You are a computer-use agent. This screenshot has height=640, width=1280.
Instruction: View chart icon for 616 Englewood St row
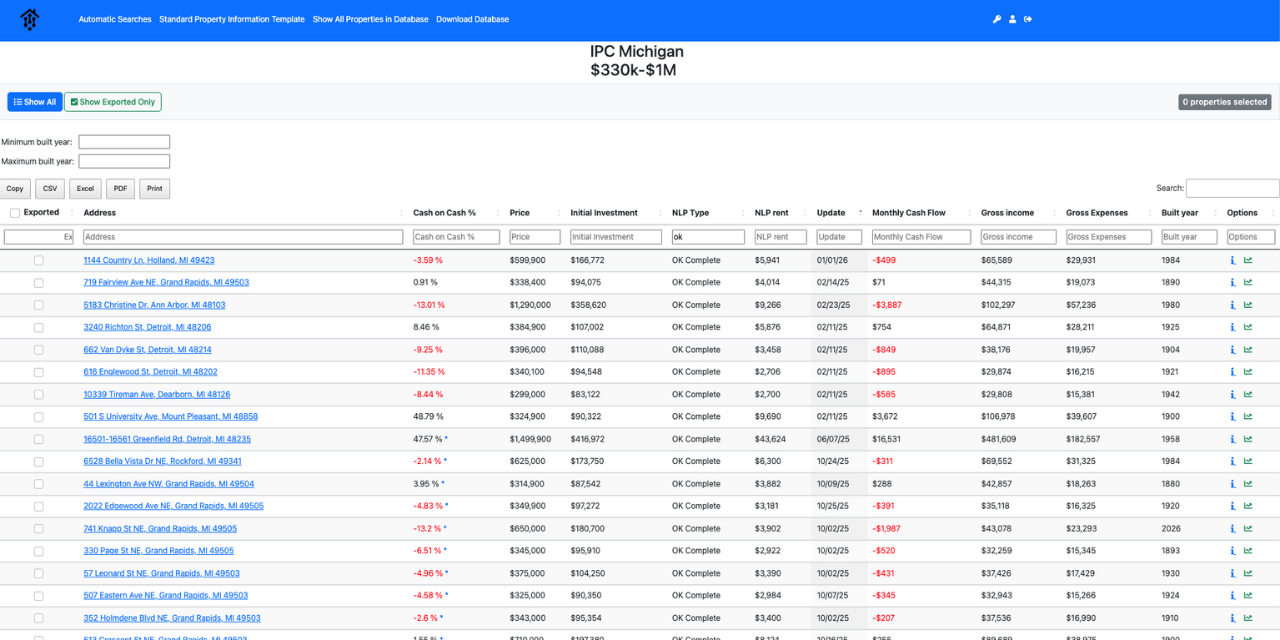coord(1248,372)
